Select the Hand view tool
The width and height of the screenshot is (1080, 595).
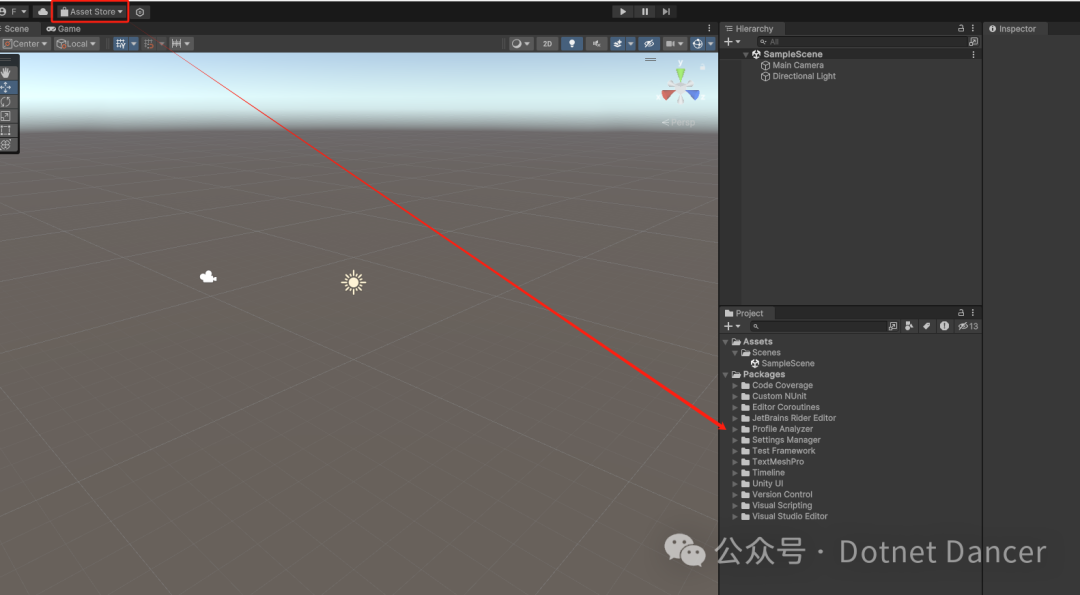6,72
